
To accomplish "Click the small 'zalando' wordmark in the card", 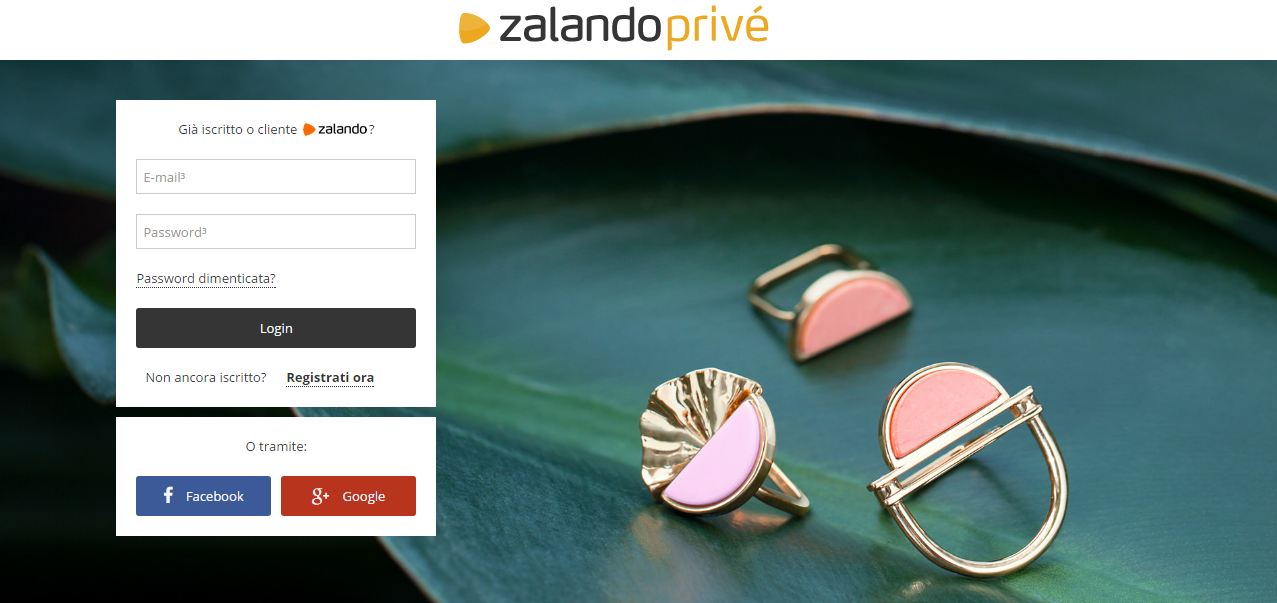I will (343, 130).
